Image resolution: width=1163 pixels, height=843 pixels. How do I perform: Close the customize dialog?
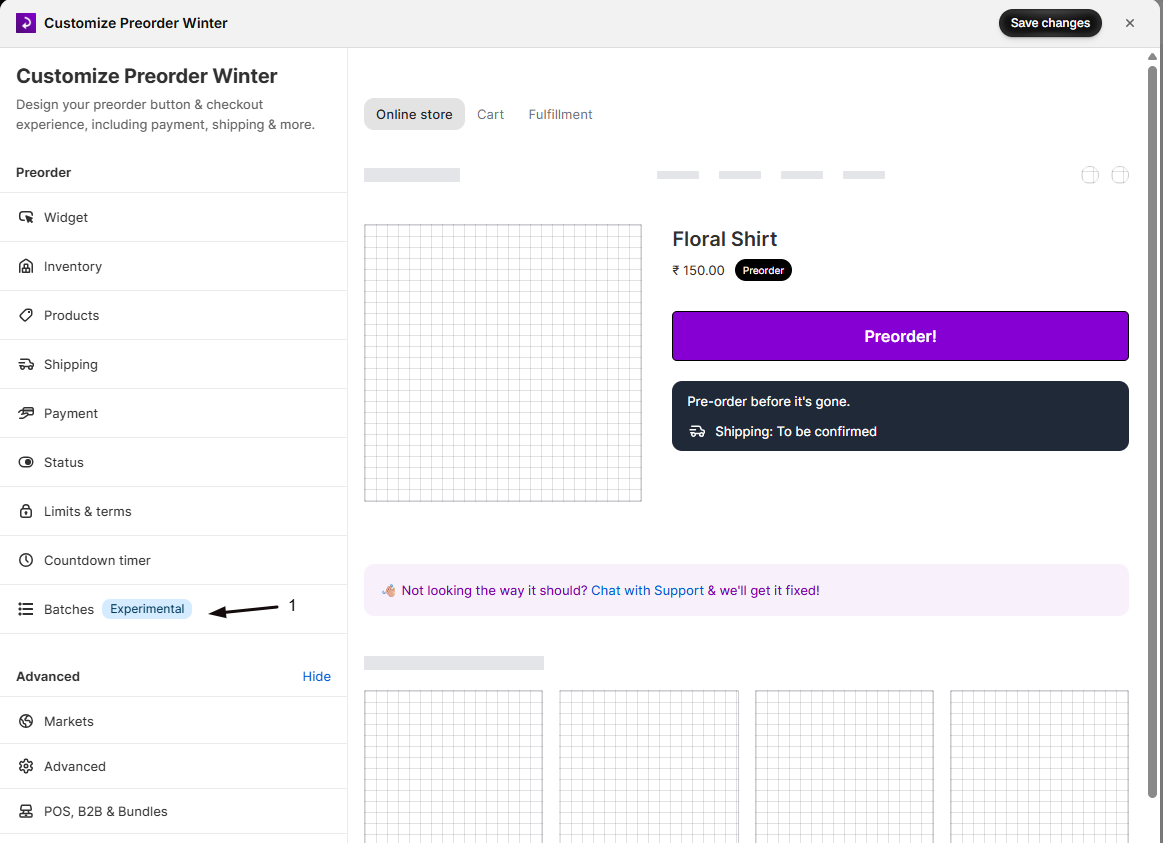(x=1130, y=23)
